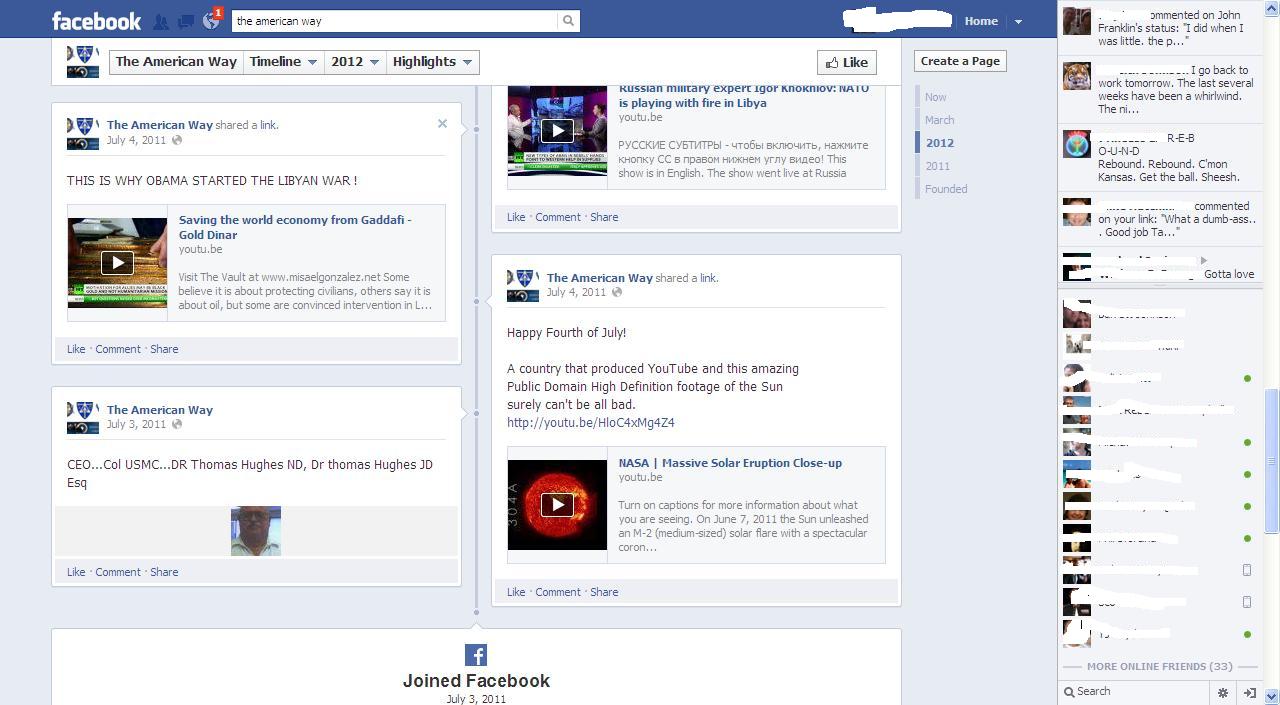Click the privacy globe on the Happy Fourth post

click(x=617, y=292)
